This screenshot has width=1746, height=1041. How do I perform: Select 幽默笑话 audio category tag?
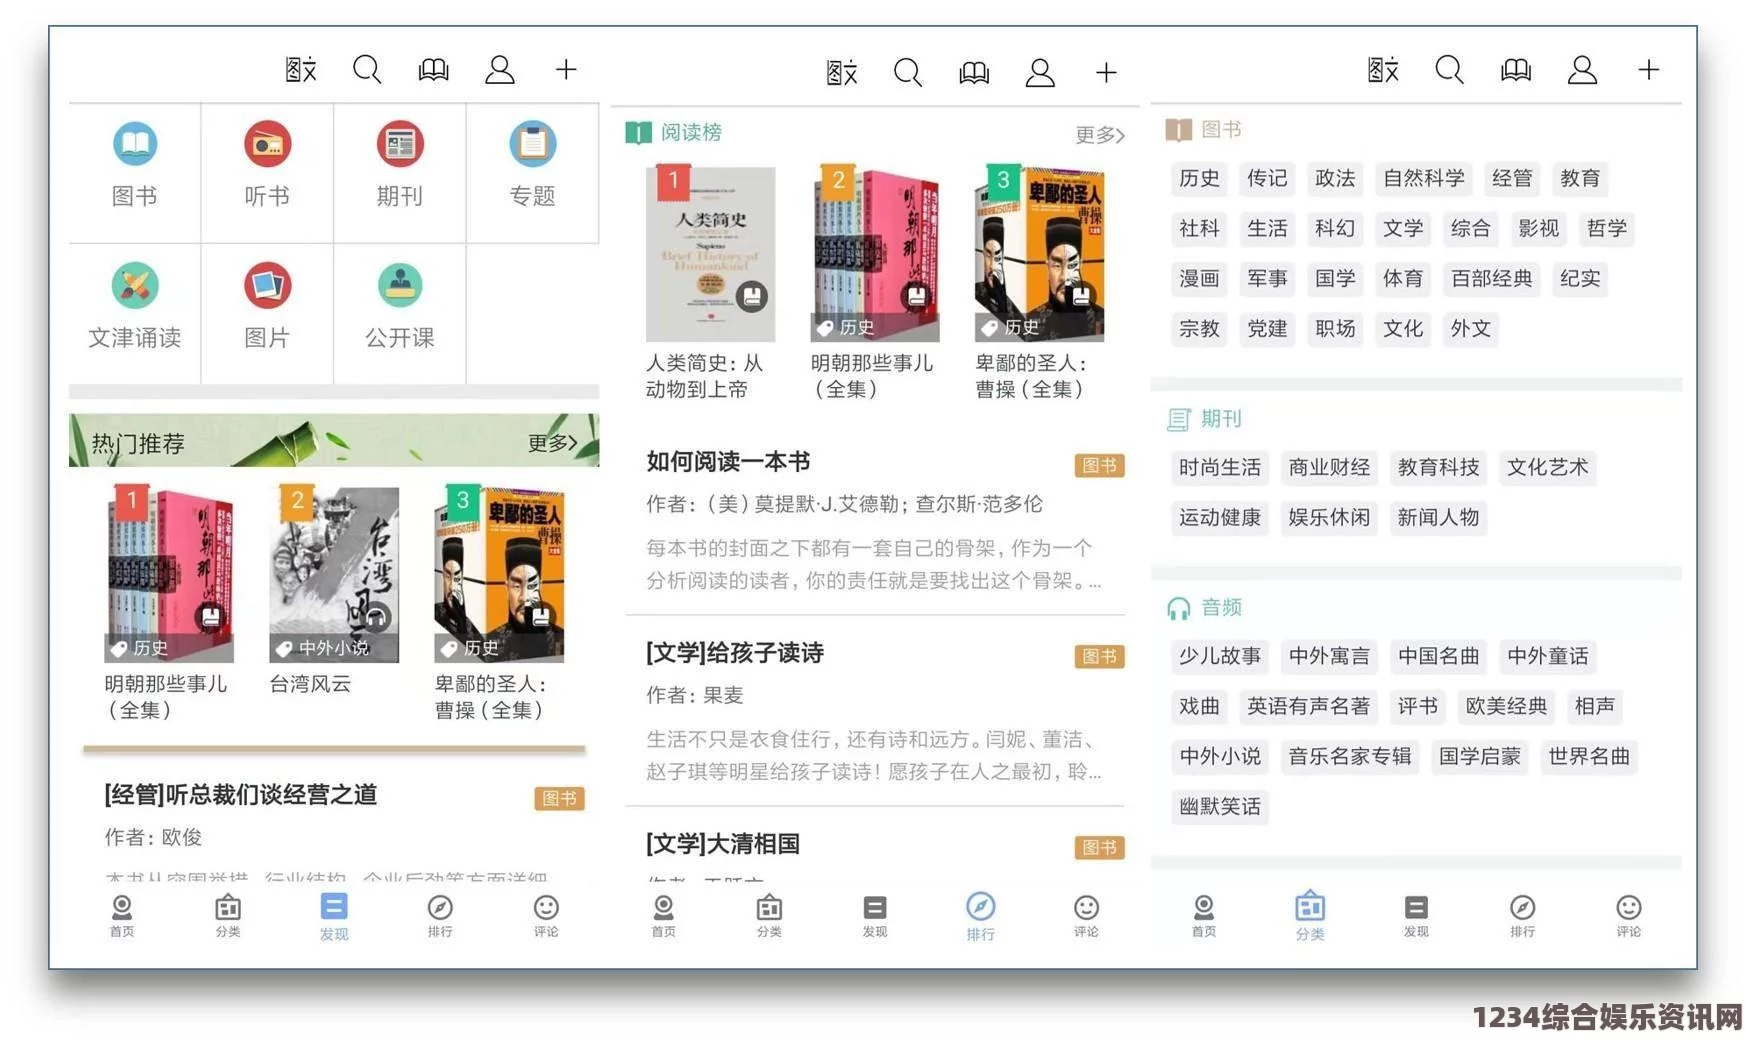click(1220, 806)
